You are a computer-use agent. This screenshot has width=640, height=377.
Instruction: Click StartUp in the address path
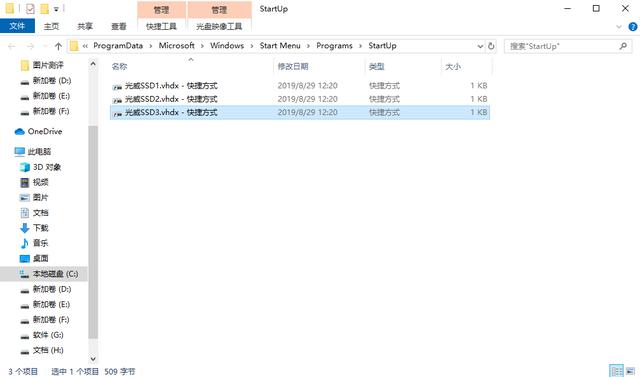[x=382, y=46]
